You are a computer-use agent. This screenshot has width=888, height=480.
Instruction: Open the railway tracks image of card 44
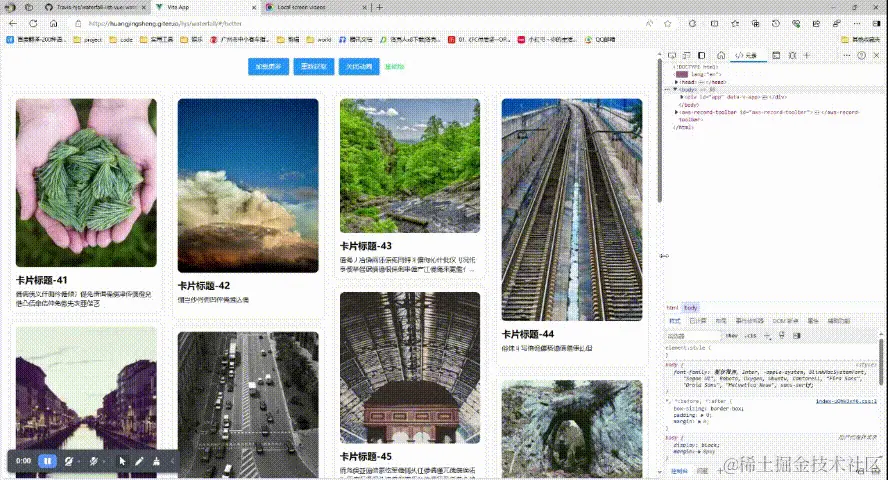[572, 210]
